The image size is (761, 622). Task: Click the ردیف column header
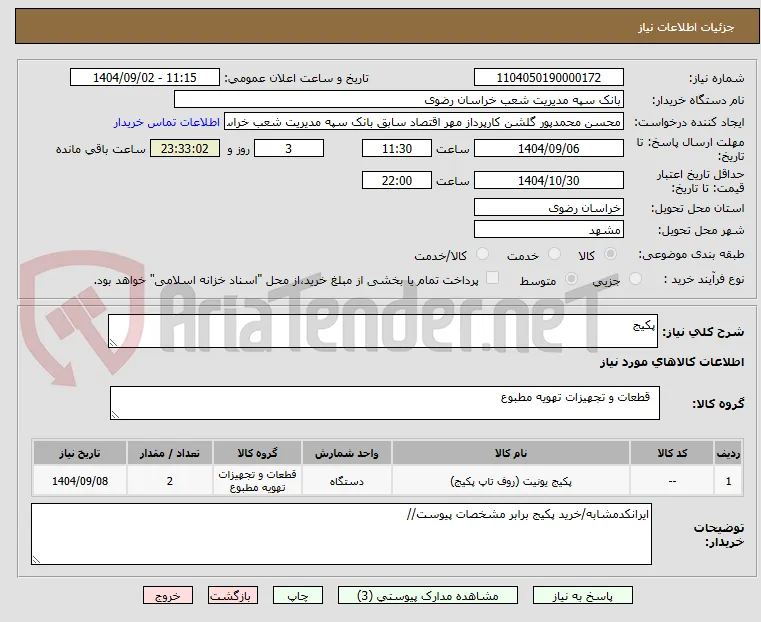[728, 453]
